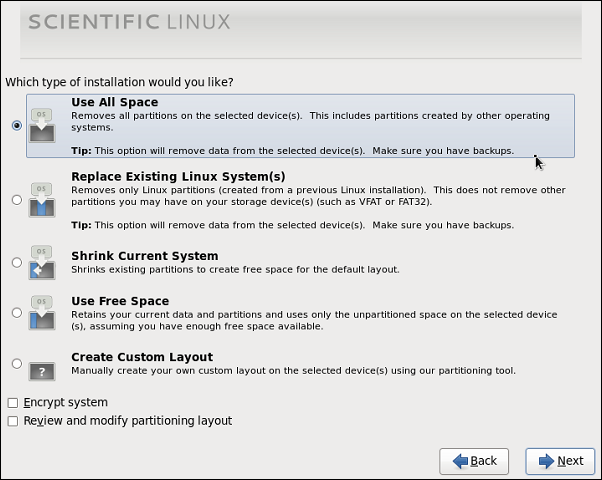Select the Replace Existing Linux System(s) radio button
The width and height of the screenshot is (602, 480).
pos(17,200)
